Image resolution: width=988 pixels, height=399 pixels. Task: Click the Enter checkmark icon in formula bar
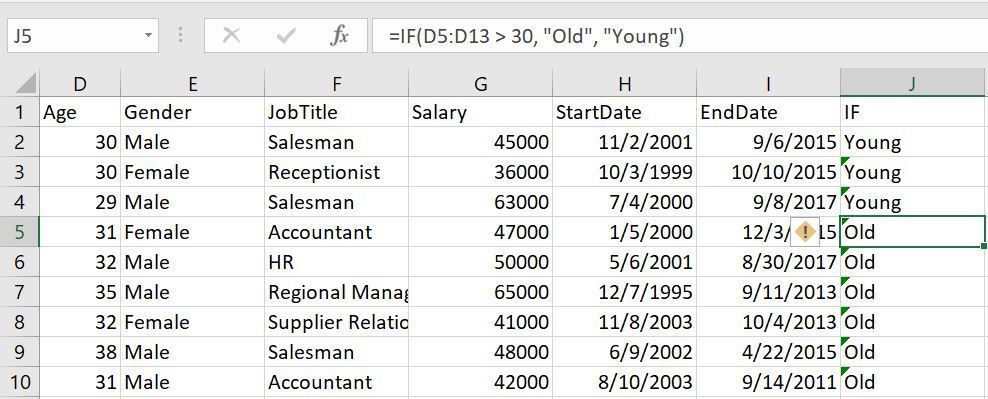[285, 36]
